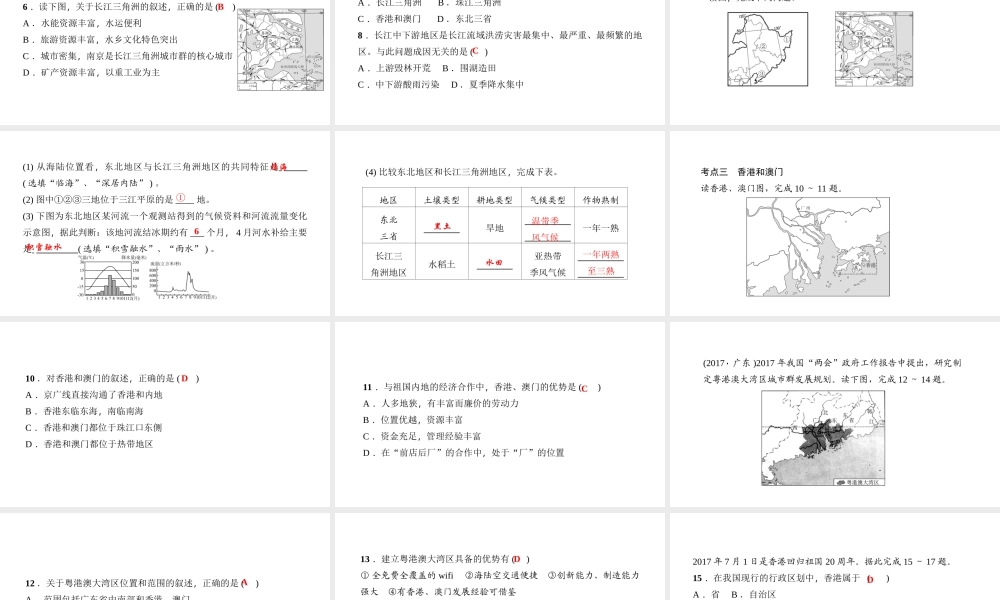Select option B 香港东临东海，南临南海
Viewport: 1000px width, 600px height.
tap(84, 411)
